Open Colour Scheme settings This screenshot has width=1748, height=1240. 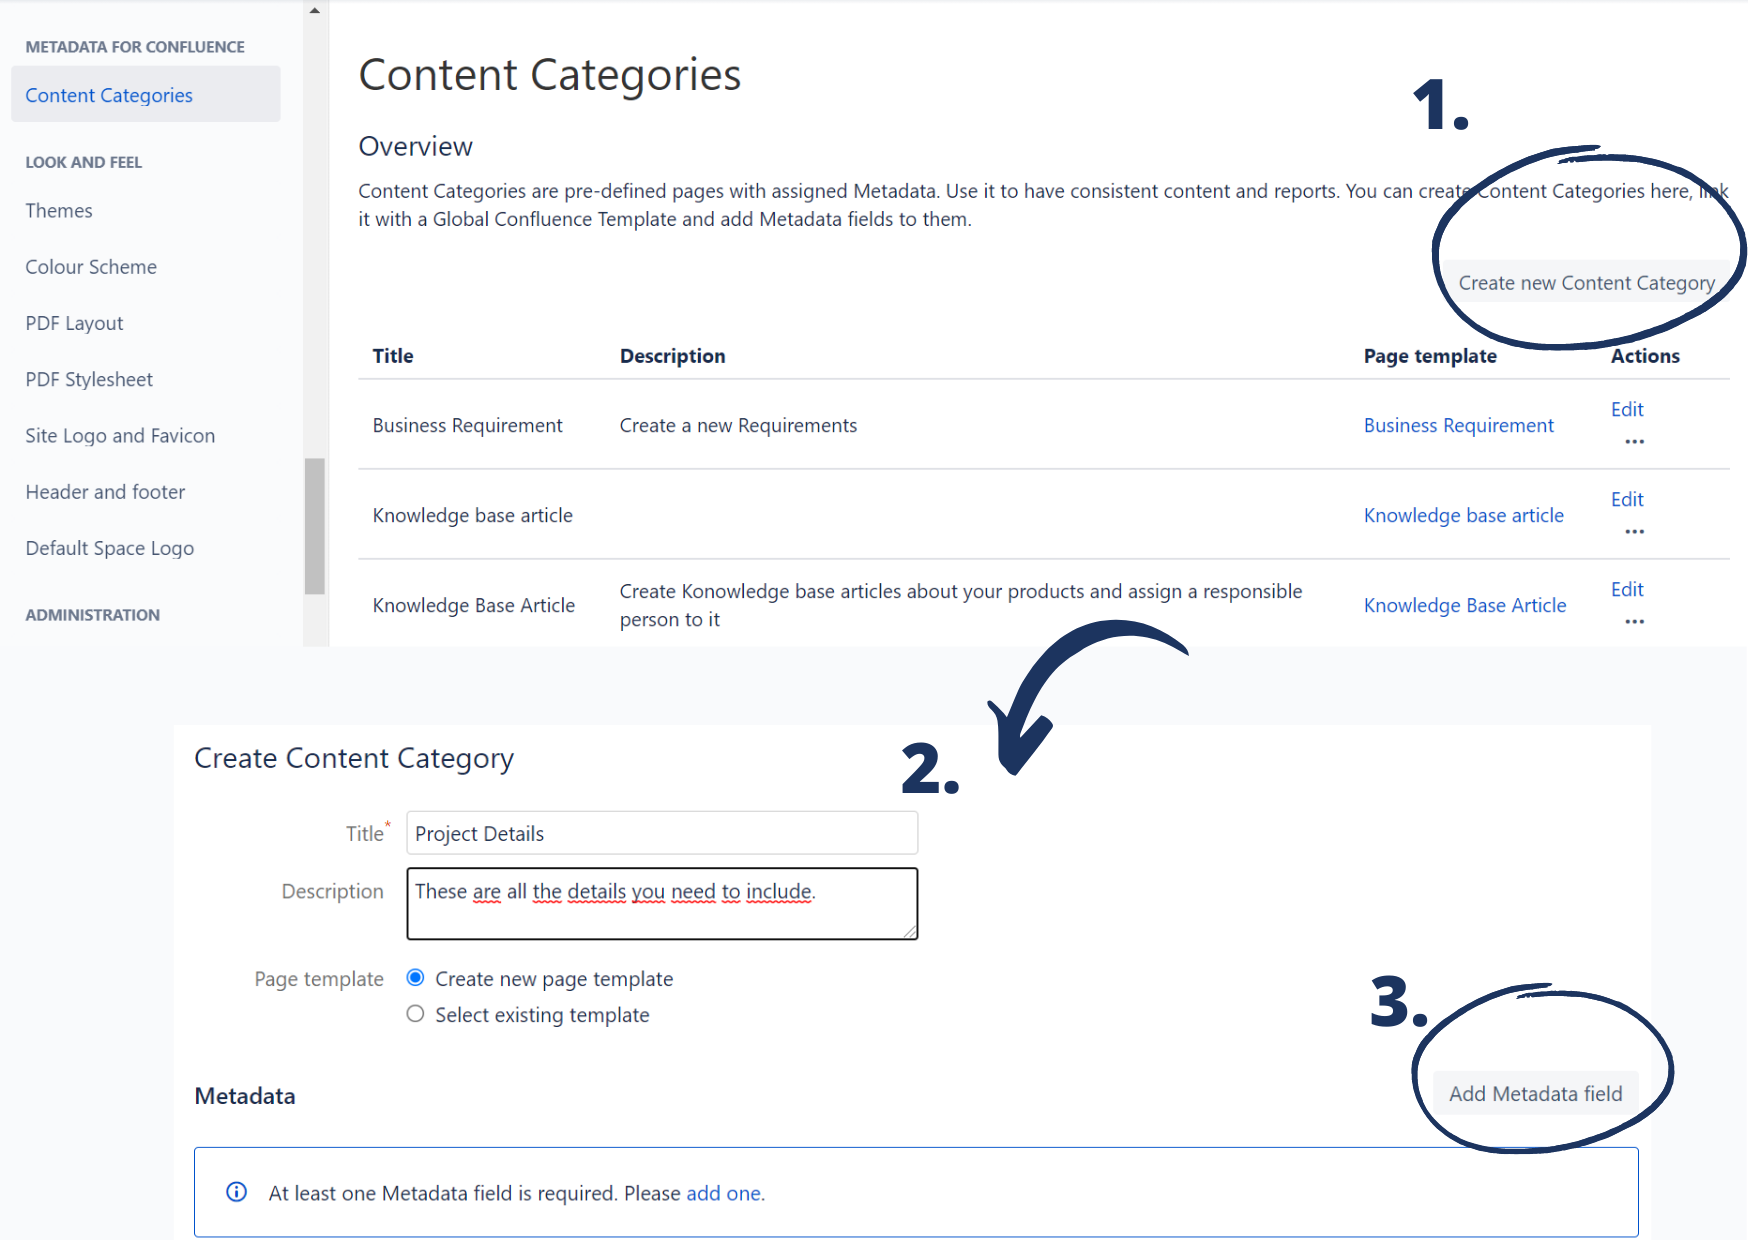(91, 267)
